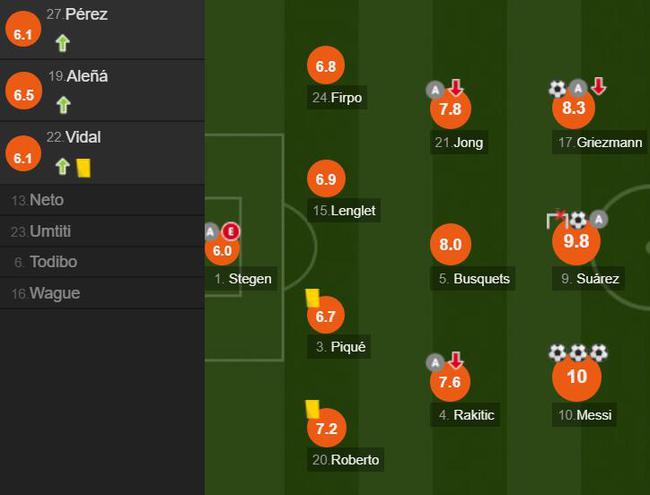Open Todibo's bench entry
Viewport: 650px width, 495px height.
tap(102, 262)
